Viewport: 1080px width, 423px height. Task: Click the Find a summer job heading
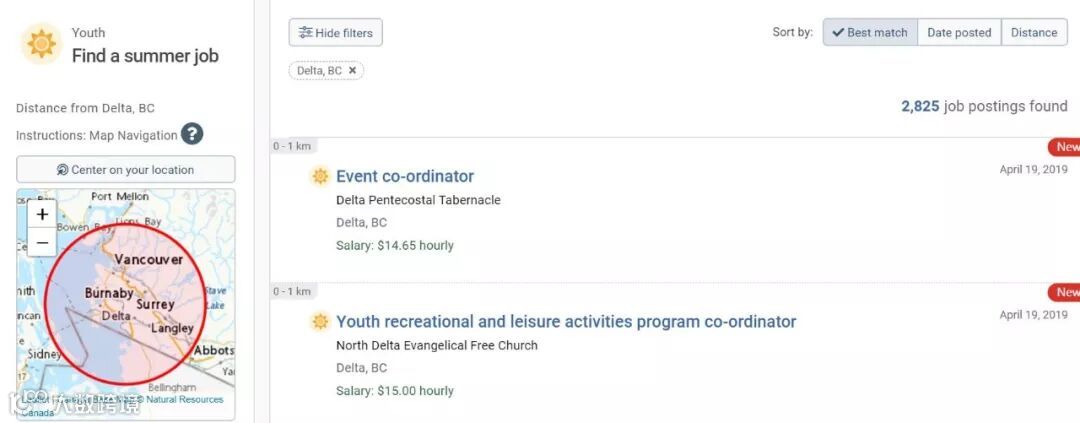click(x=145, y=56)
